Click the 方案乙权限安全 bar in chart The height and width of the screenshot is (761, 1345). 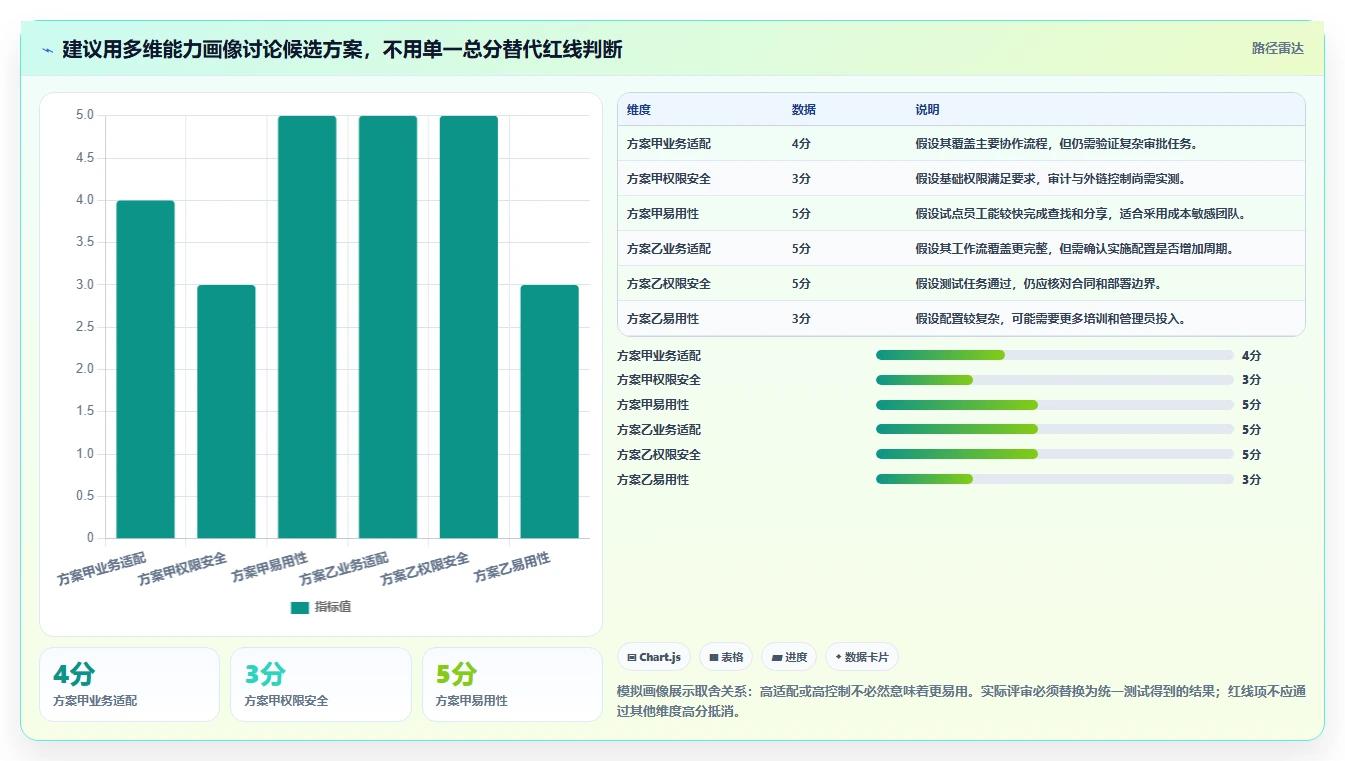click(x=469, y=327)
